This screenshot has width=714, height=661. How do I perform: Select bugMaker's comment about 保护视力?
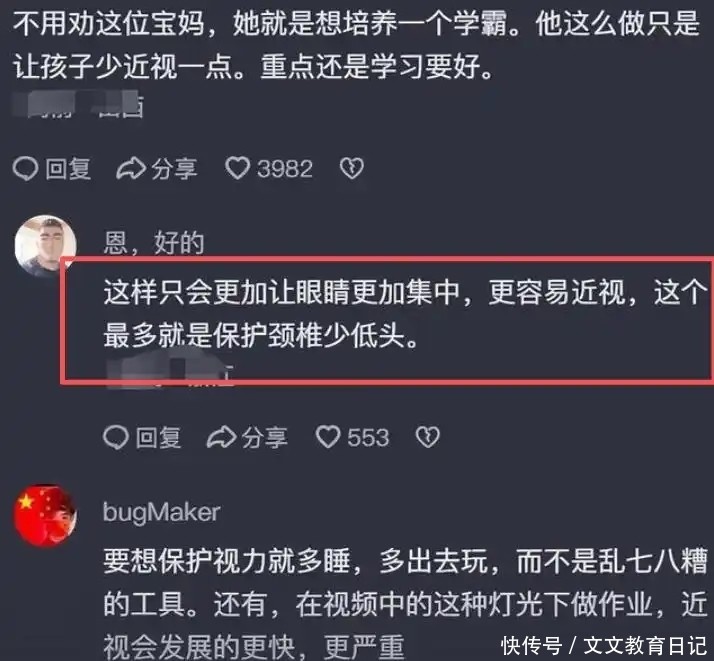point(405,603)
